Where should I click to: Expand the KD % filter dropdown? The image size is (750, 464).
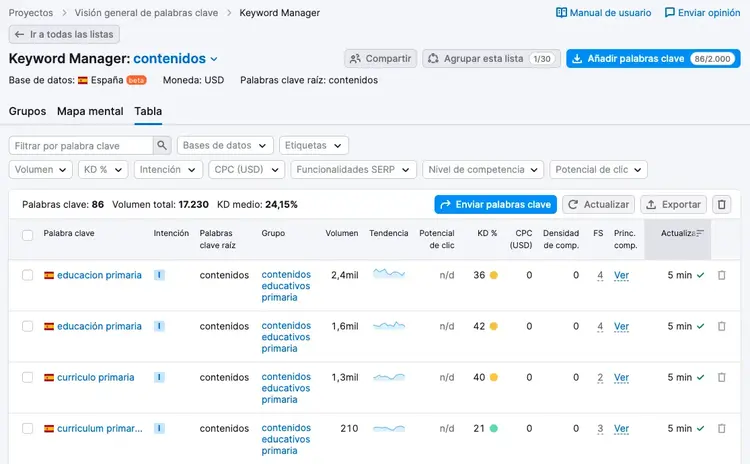103,169
